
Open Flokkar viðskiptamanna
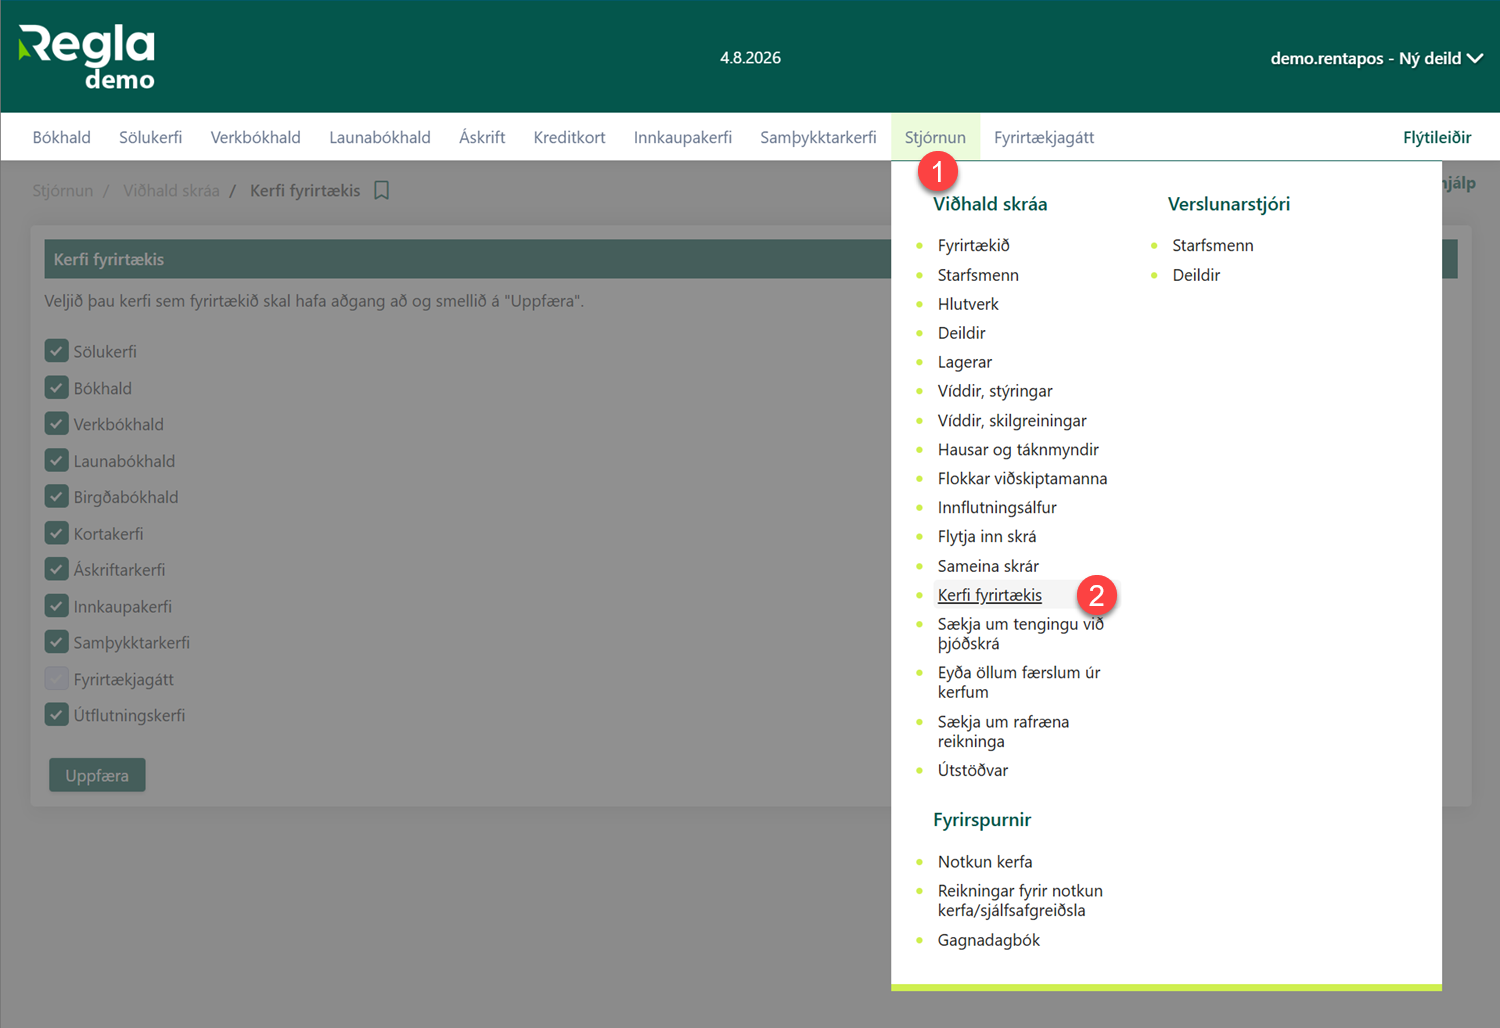point(1022,478)
